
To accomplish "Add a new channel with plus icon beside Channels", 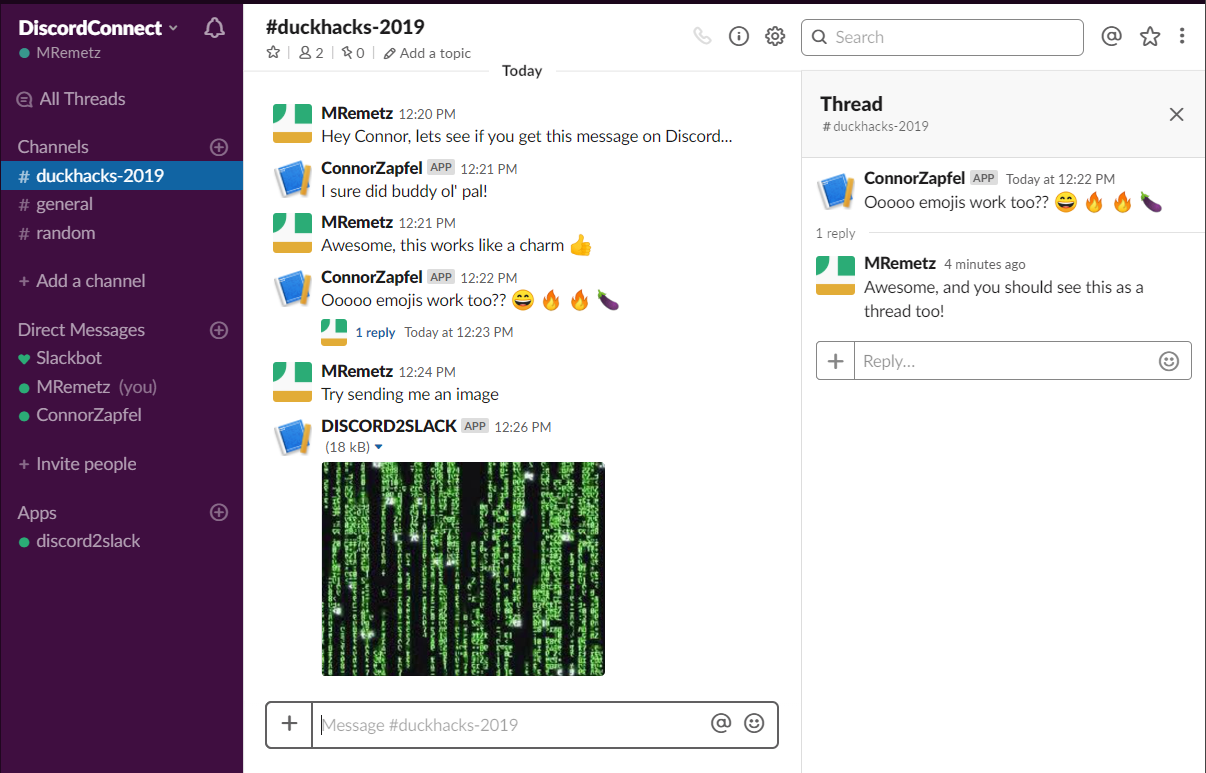I will tap(219, 147).
